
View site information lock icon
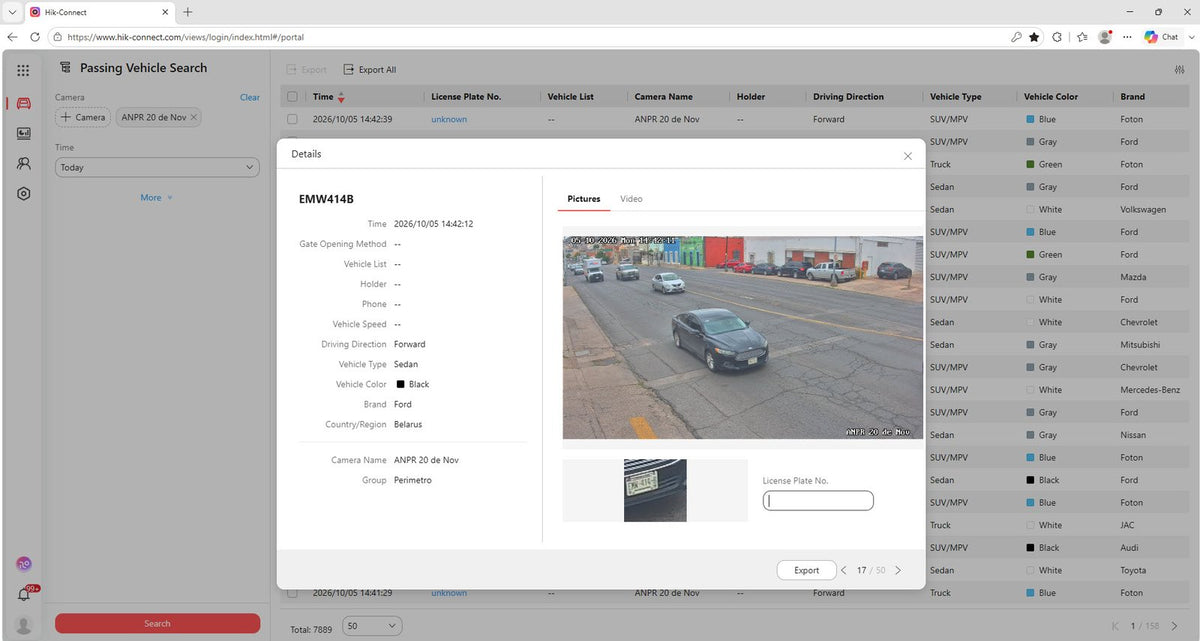click(x=59, y=37)
